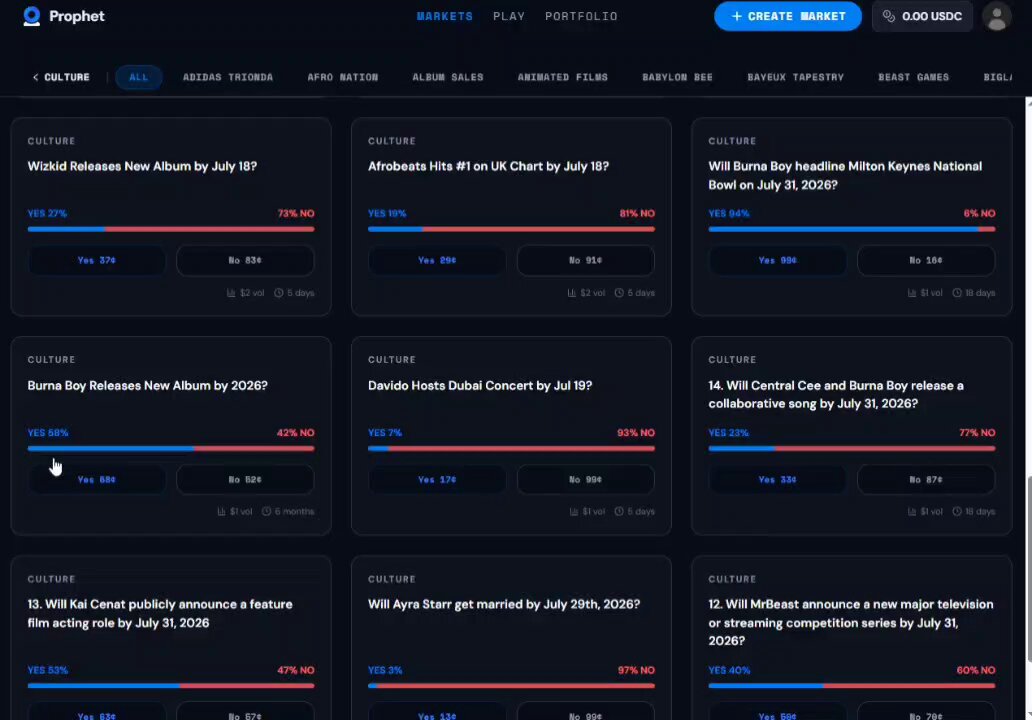Filter by Afro Nation
The width and height of the screenshot is (1032, 720).
342,77
